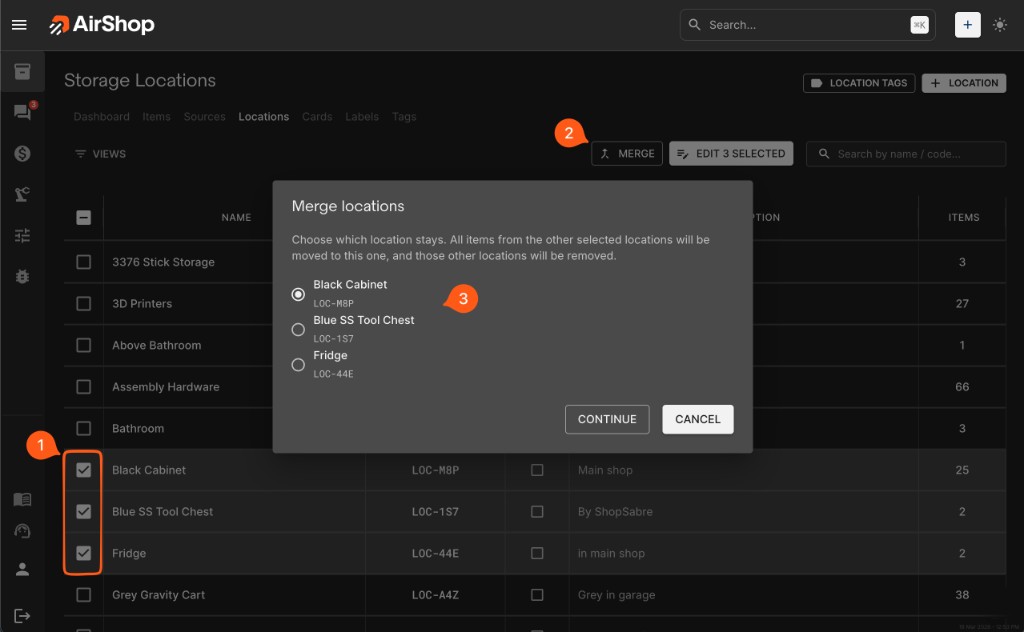1024x632 pixels.
Task: Click the logout icon in sidebar
Action: click(22, 615)
